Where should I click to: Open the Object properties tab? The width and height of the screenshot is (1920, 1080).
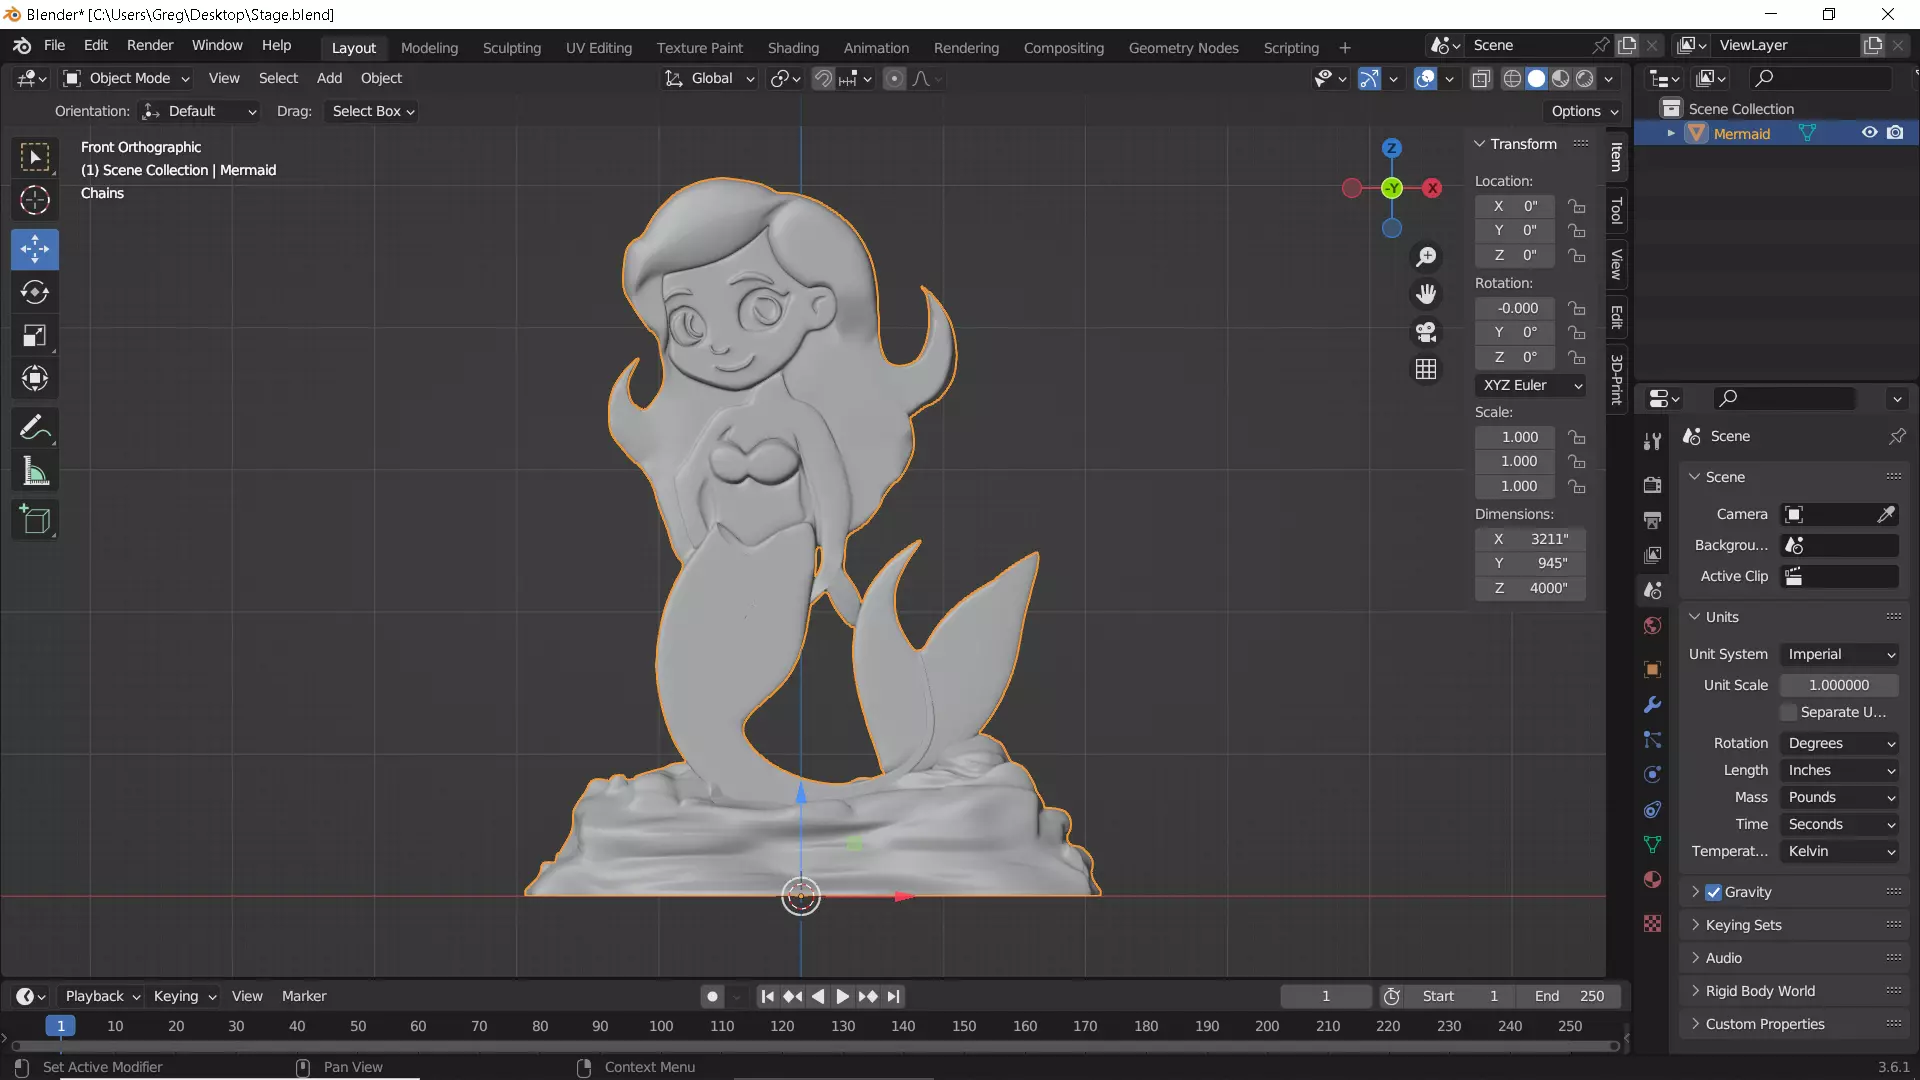pos(1652,669)
